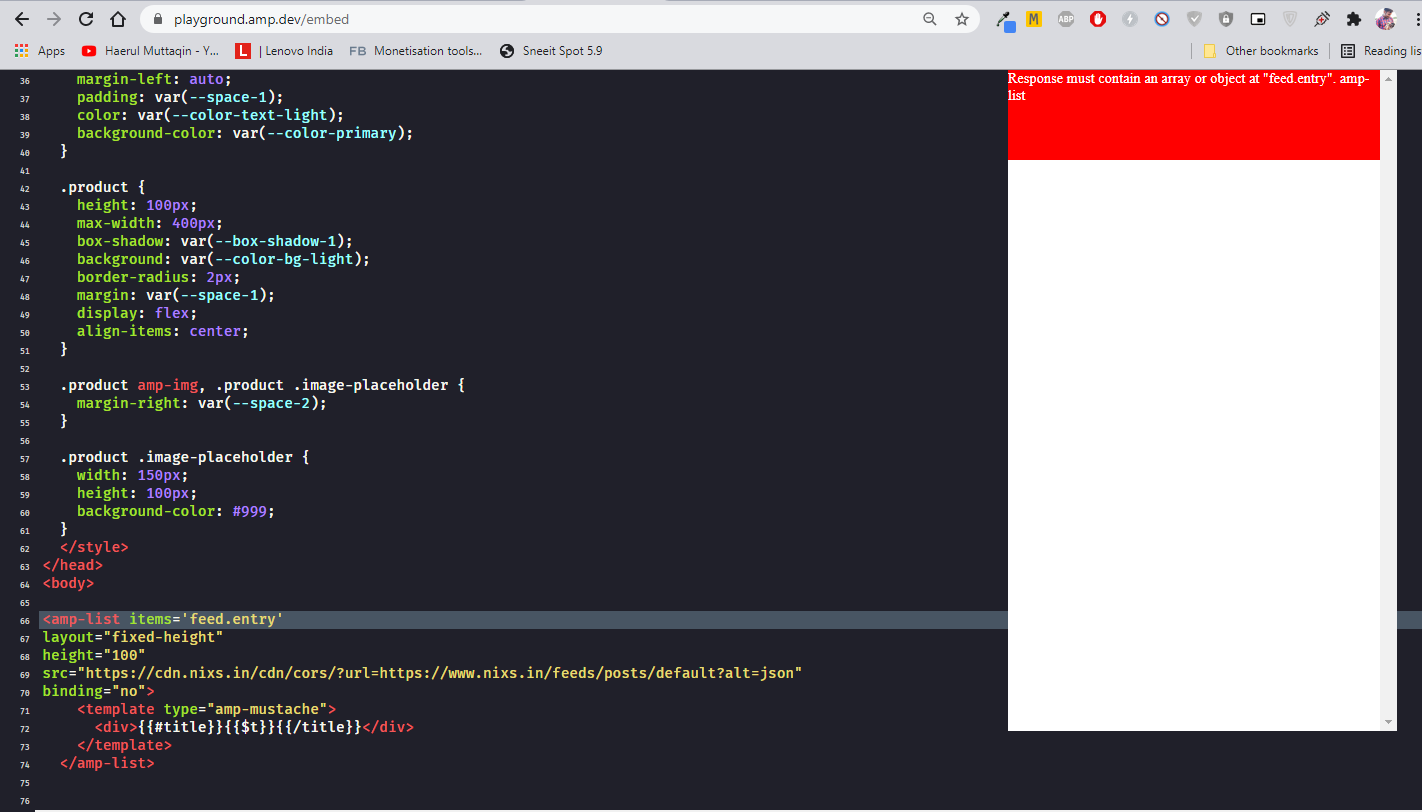Click the padlock site info icon
Image resolution: width=1422 pixels, height=812 pixels.
pos(157,19)
